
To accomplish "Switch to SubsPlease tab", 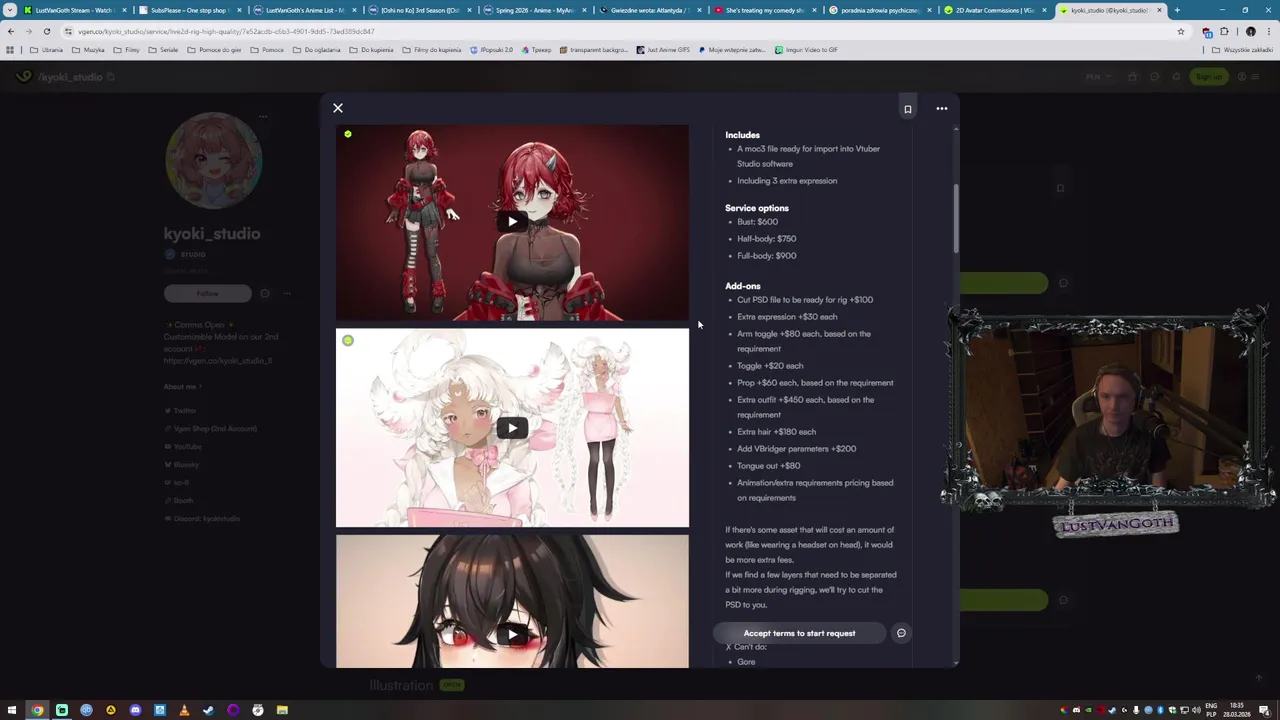I will (x=188, y=10).
